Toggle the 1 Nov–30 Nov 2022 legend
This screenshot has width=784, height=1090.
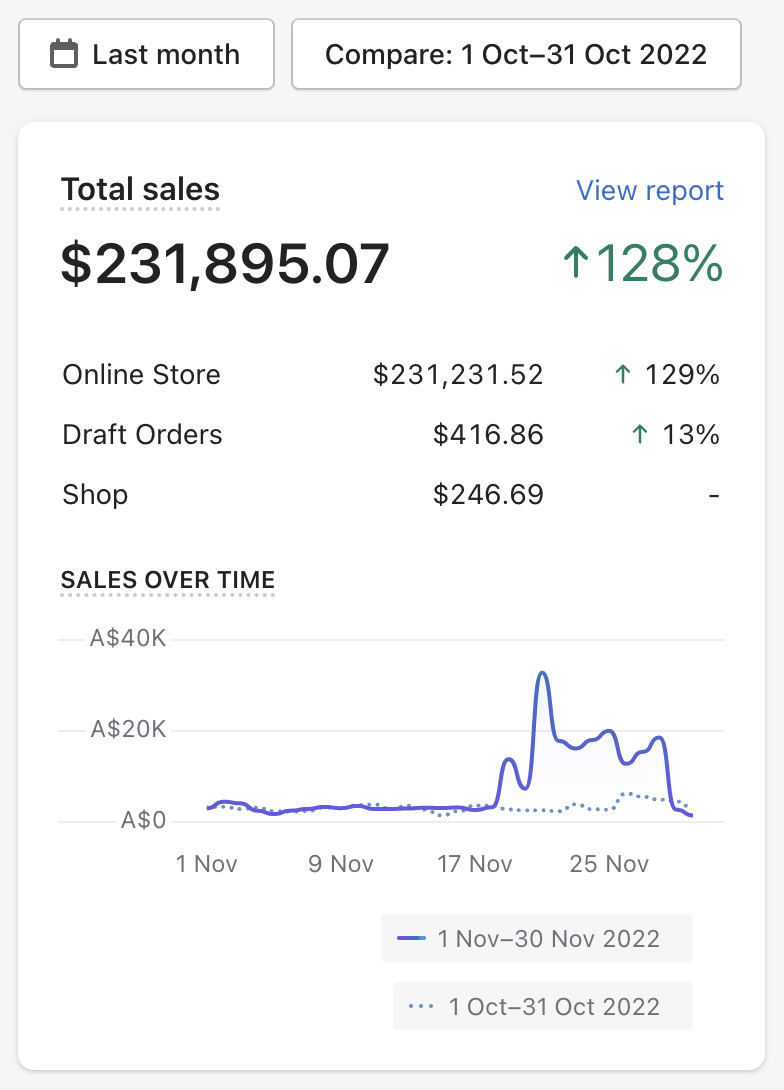(x=537, y=939)
